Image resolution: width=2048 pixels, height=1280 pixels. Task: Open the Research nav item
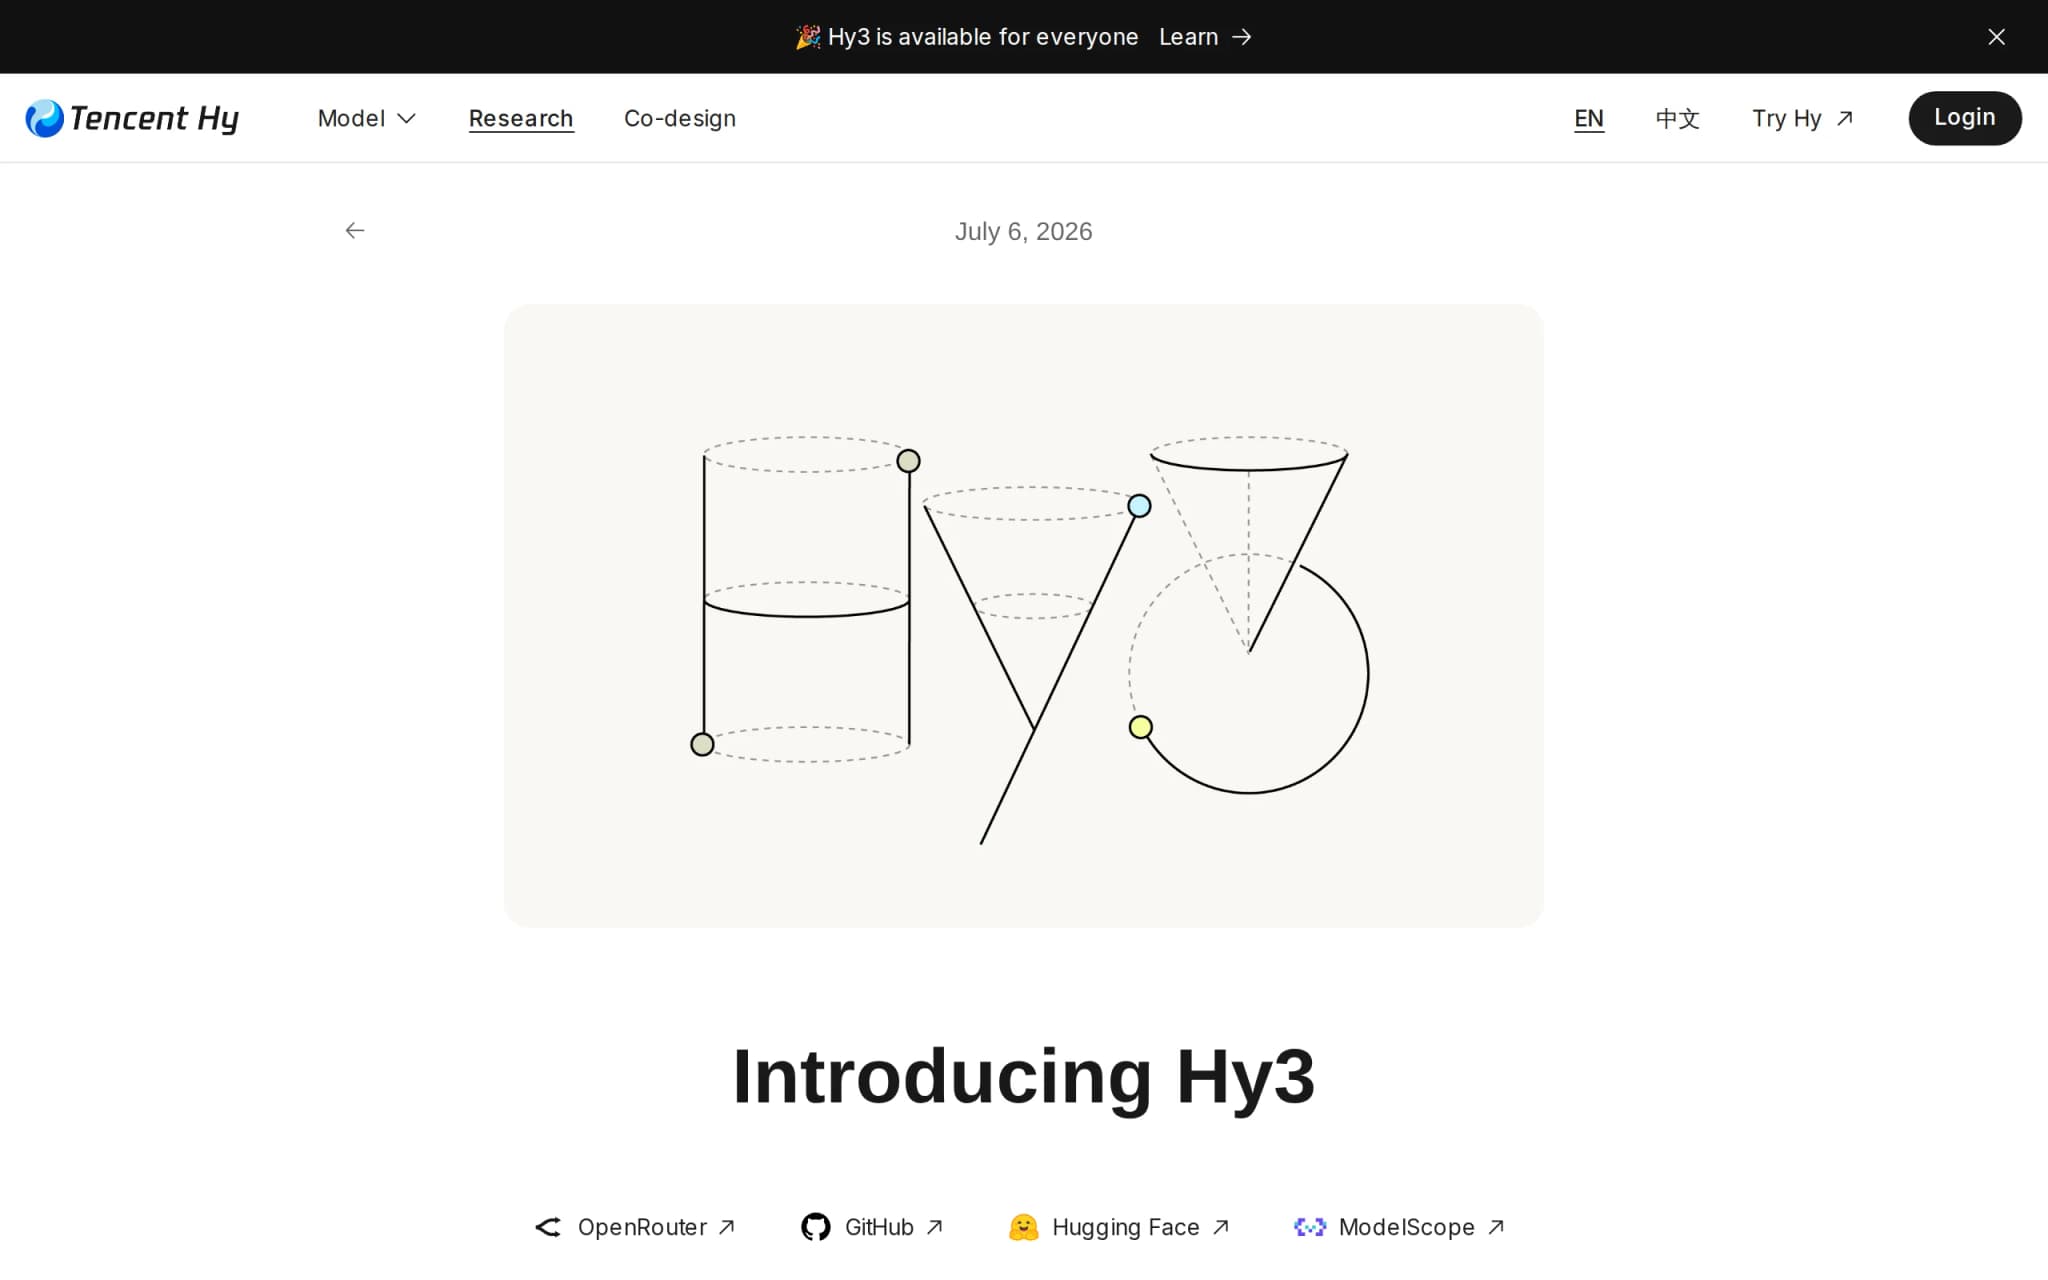coord(521,118)
